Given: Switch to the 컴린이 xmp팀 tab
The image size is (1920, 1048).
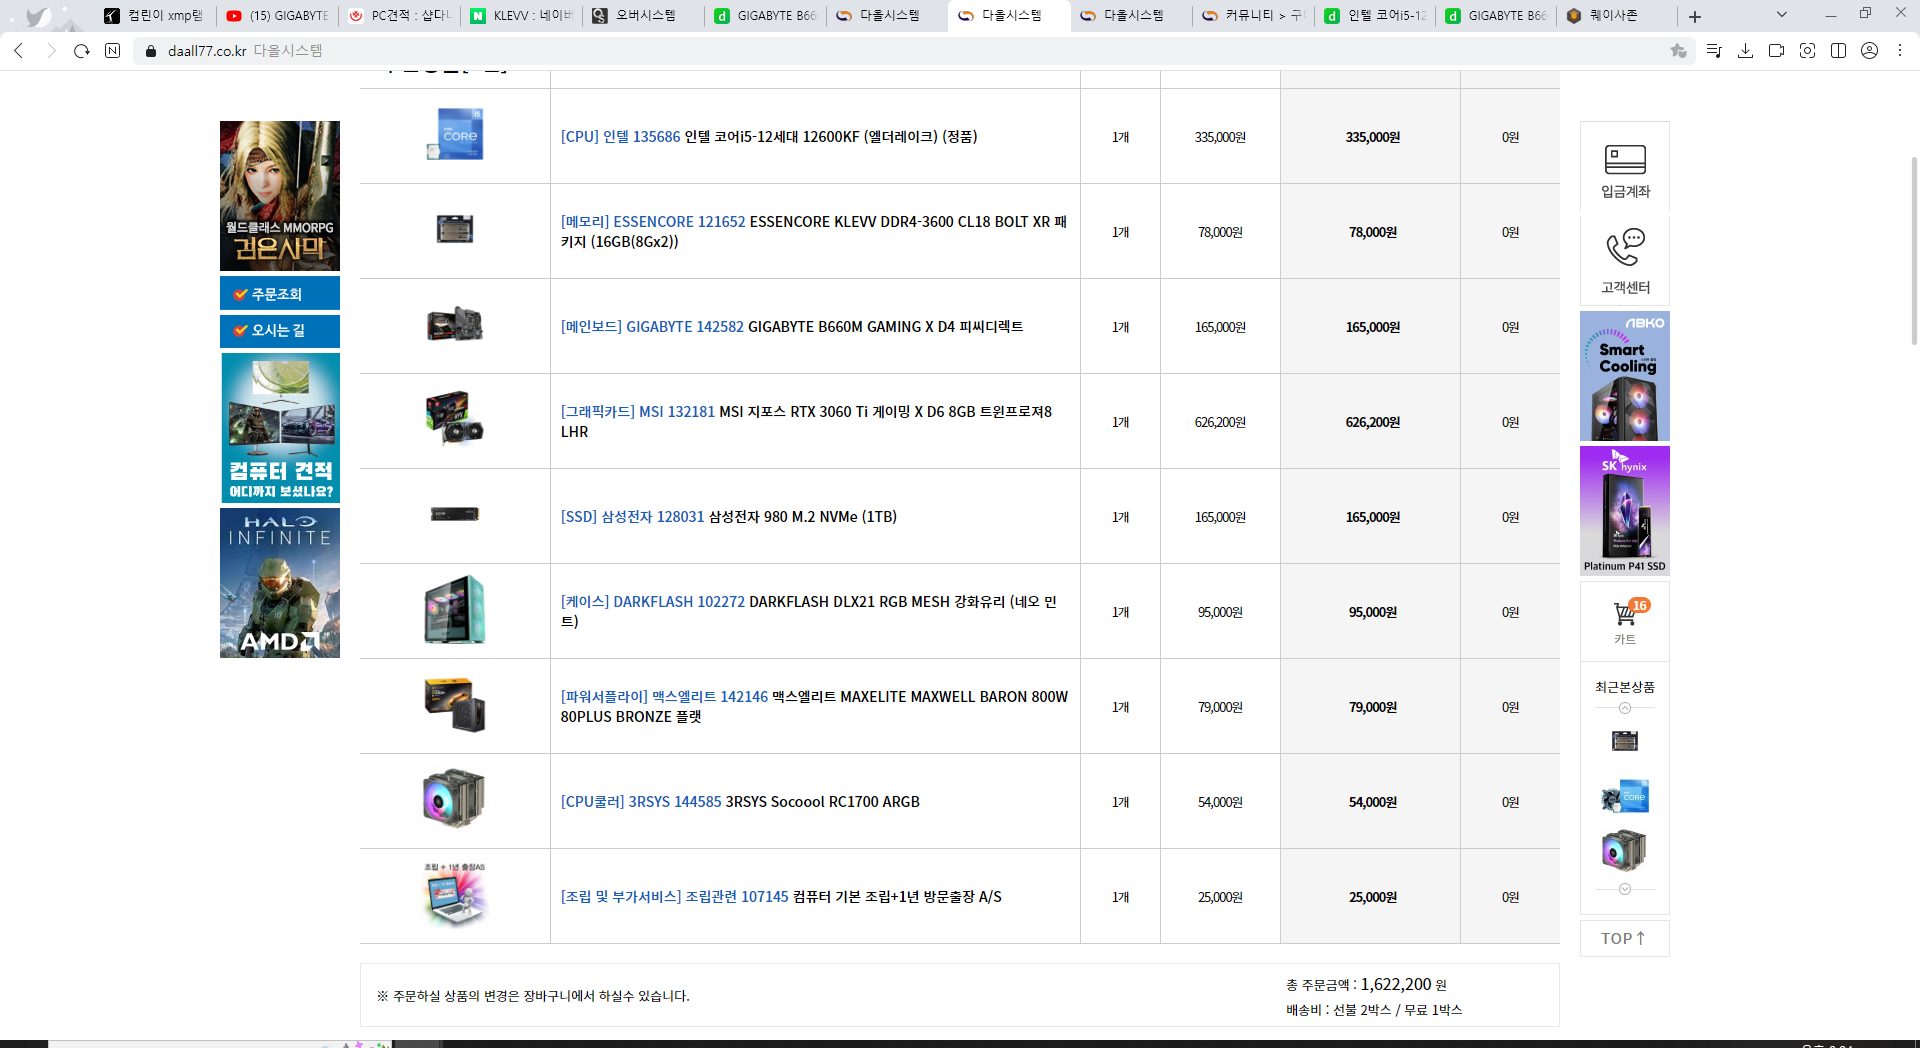Looking at the screenshot, I should pyautogui.click(x=155, y=16).
